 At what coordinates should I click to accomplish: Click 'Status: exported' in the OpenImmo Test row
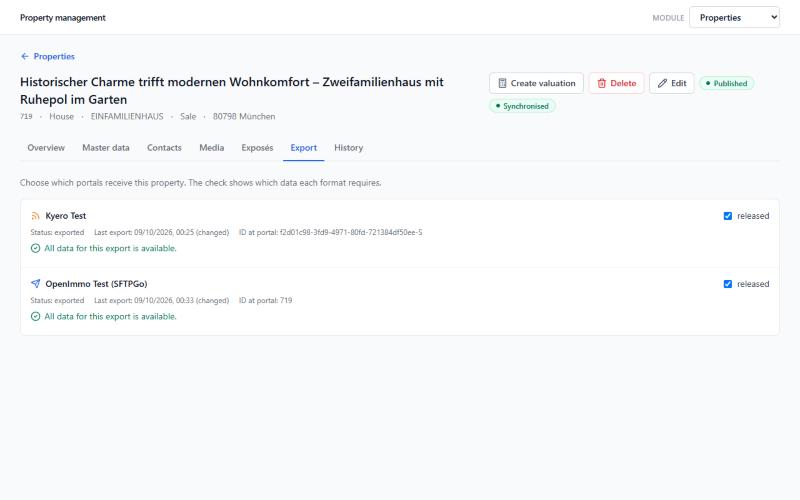57,300
